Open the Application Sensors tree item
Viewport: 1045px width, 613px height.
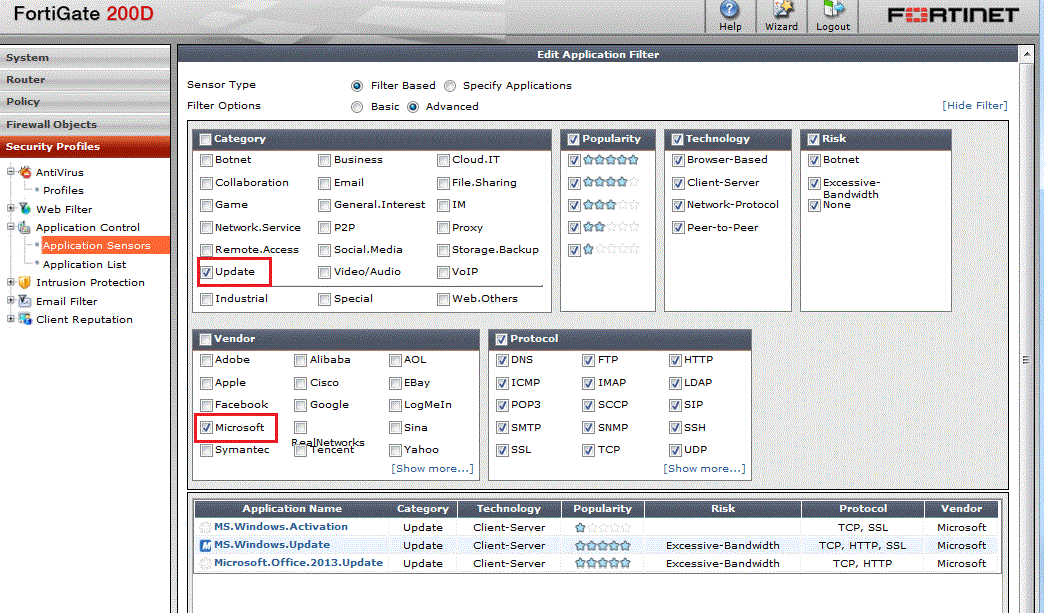(97, 245)
